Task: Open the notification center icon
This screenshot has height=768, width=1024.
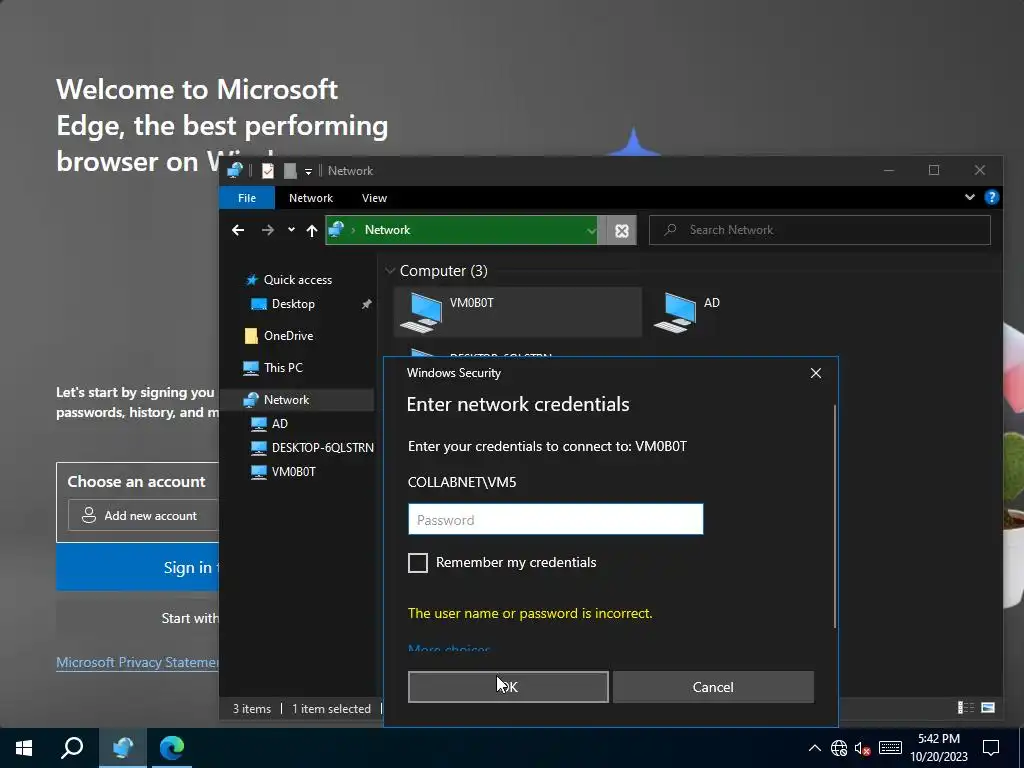Action: pyautogui.click(x=991, y=748)
